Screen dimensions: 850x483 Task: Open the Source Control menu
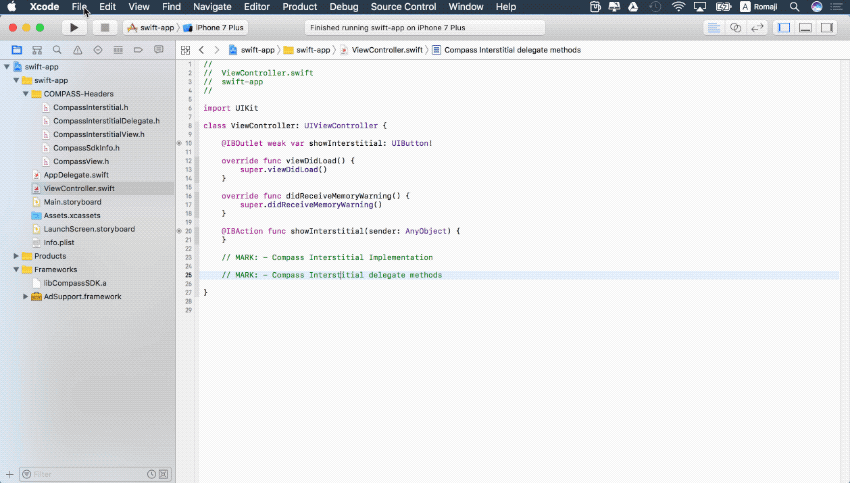coord(403,7)
